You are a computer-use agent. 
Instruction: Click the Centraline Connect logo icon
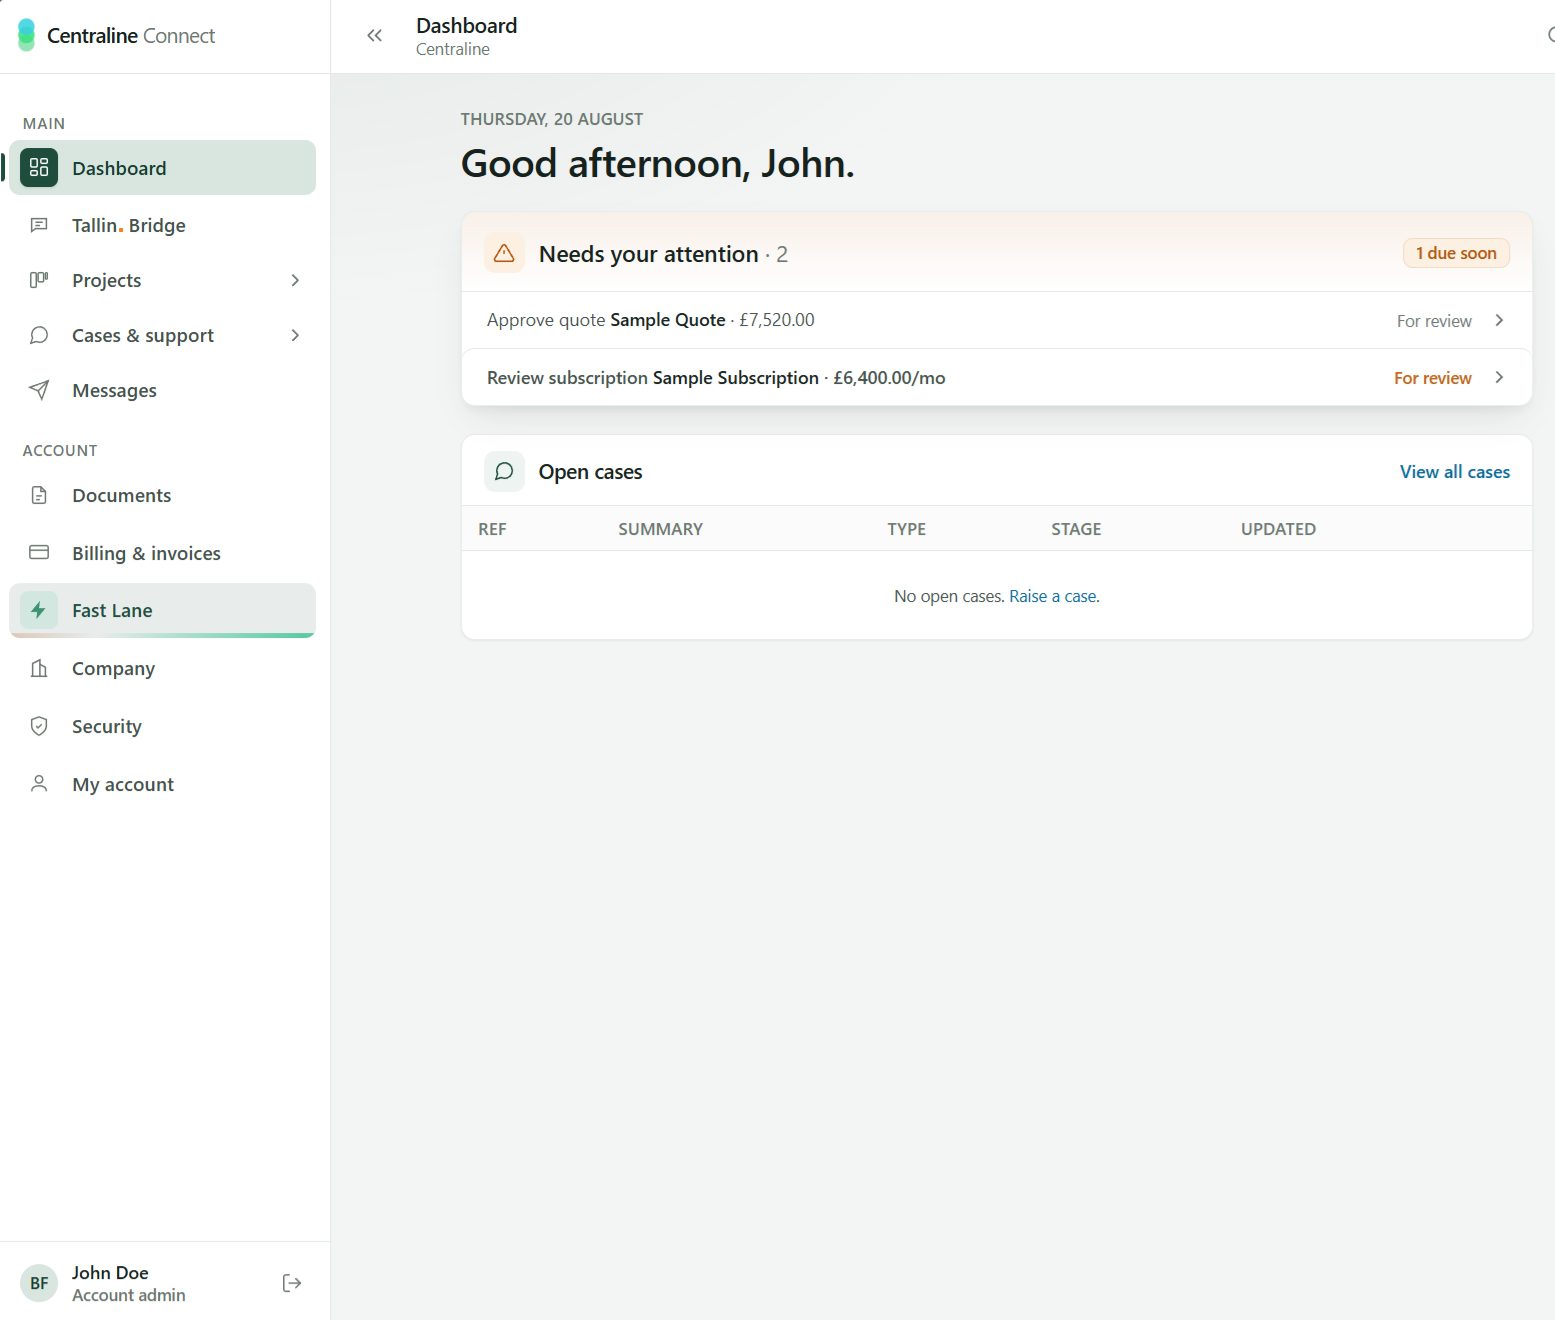26,35
